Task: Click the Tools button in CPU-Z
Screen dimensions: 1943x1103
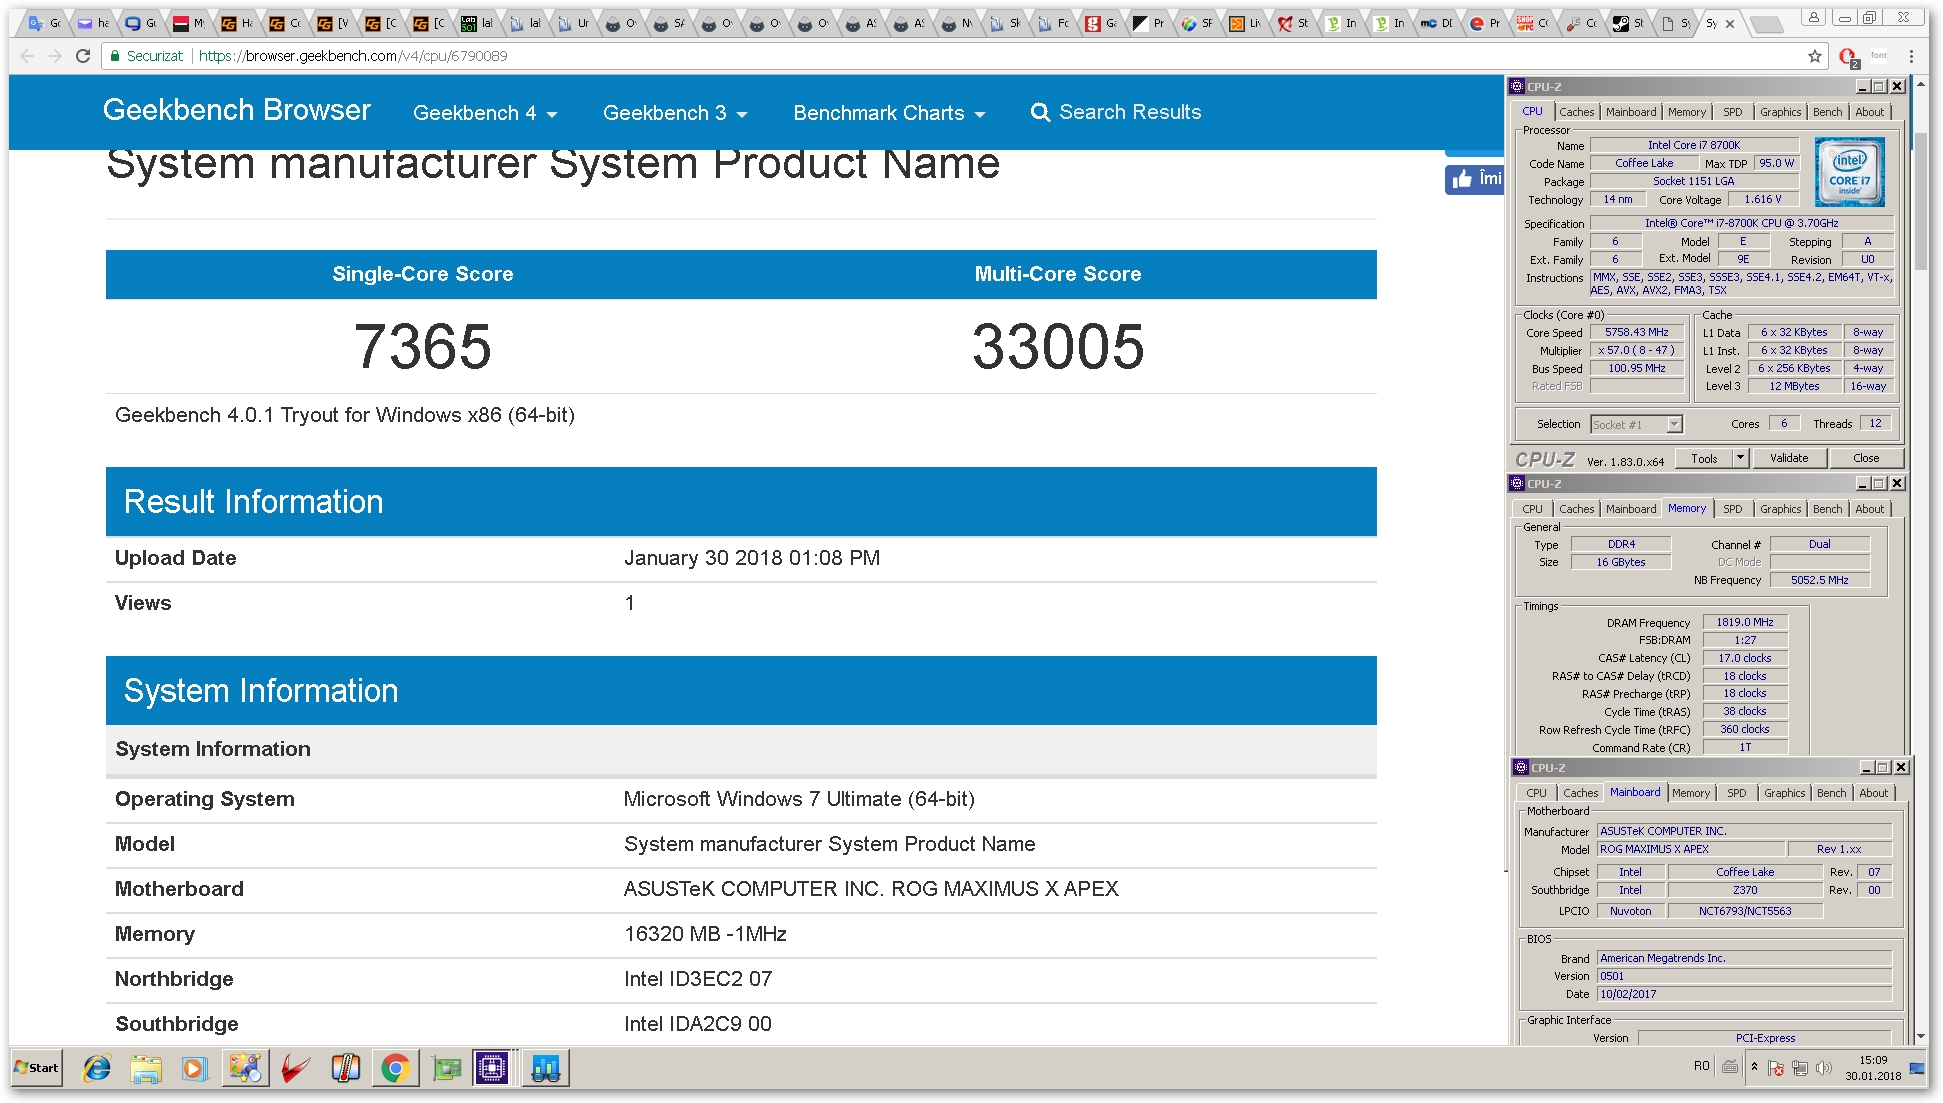Action: tap(1705, 458)
